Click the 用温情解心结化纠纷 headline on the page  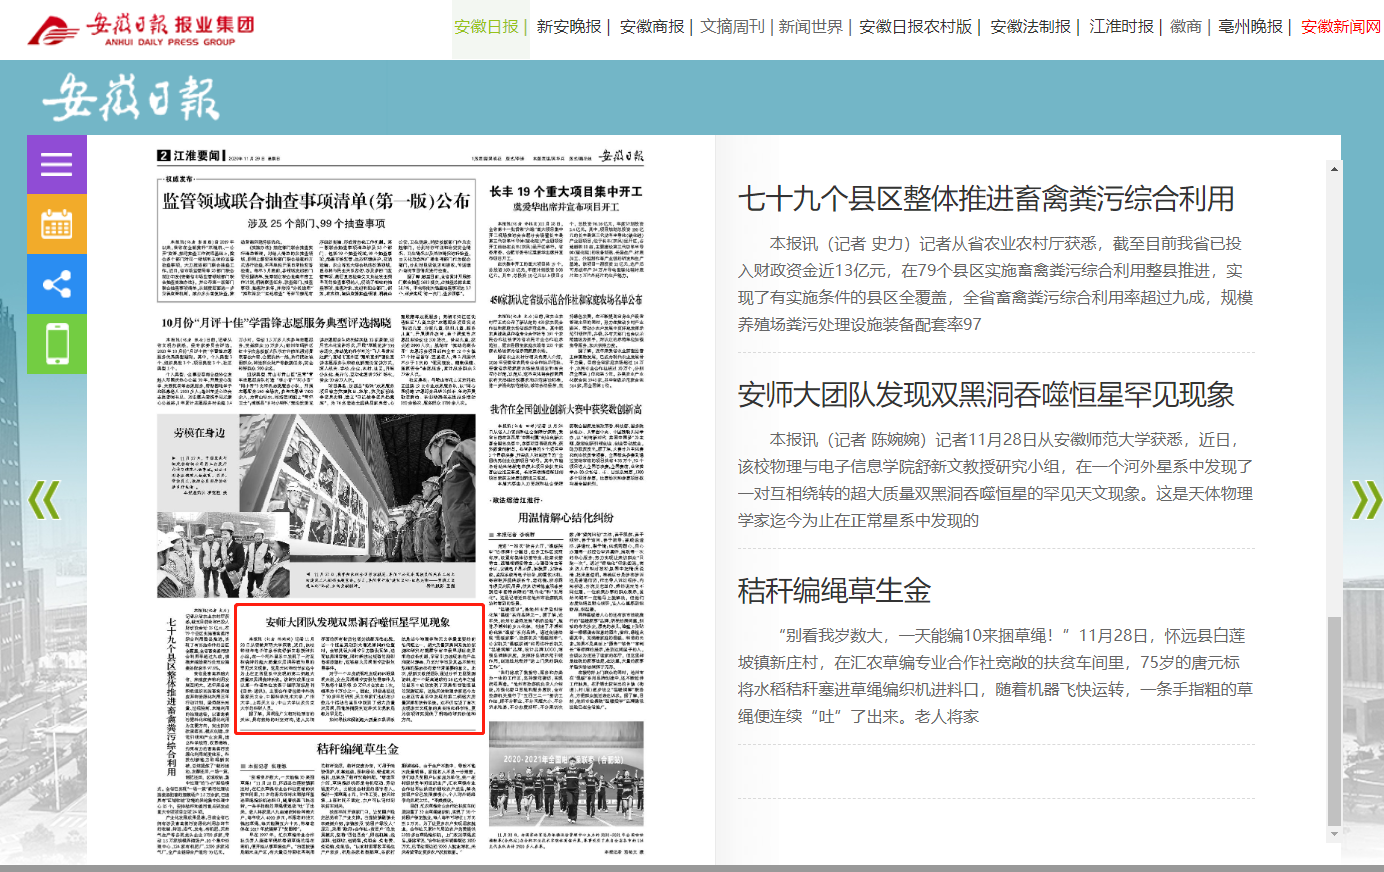(x=566, y=518)
